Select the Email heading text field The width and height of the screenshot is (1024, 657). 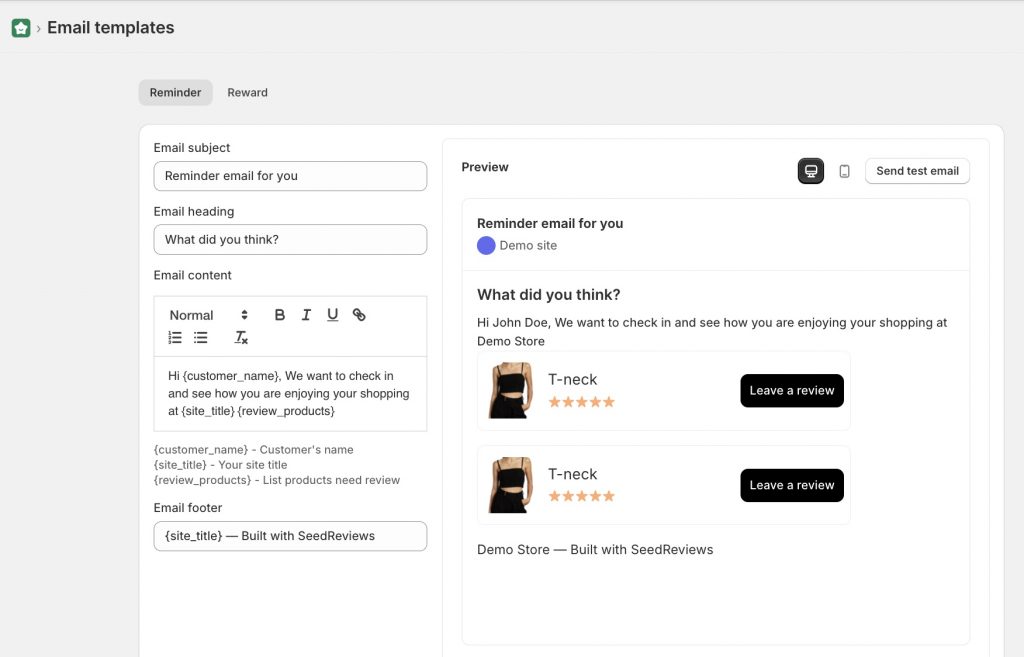coord(290,239)
